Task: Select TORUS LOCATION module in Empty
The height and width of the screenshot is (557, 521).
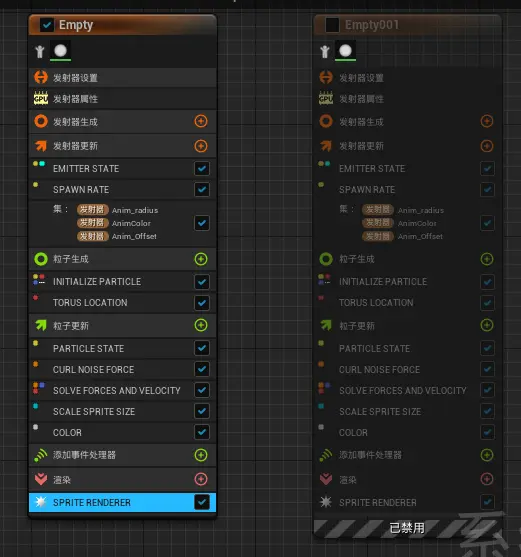Action: point(123,303)
